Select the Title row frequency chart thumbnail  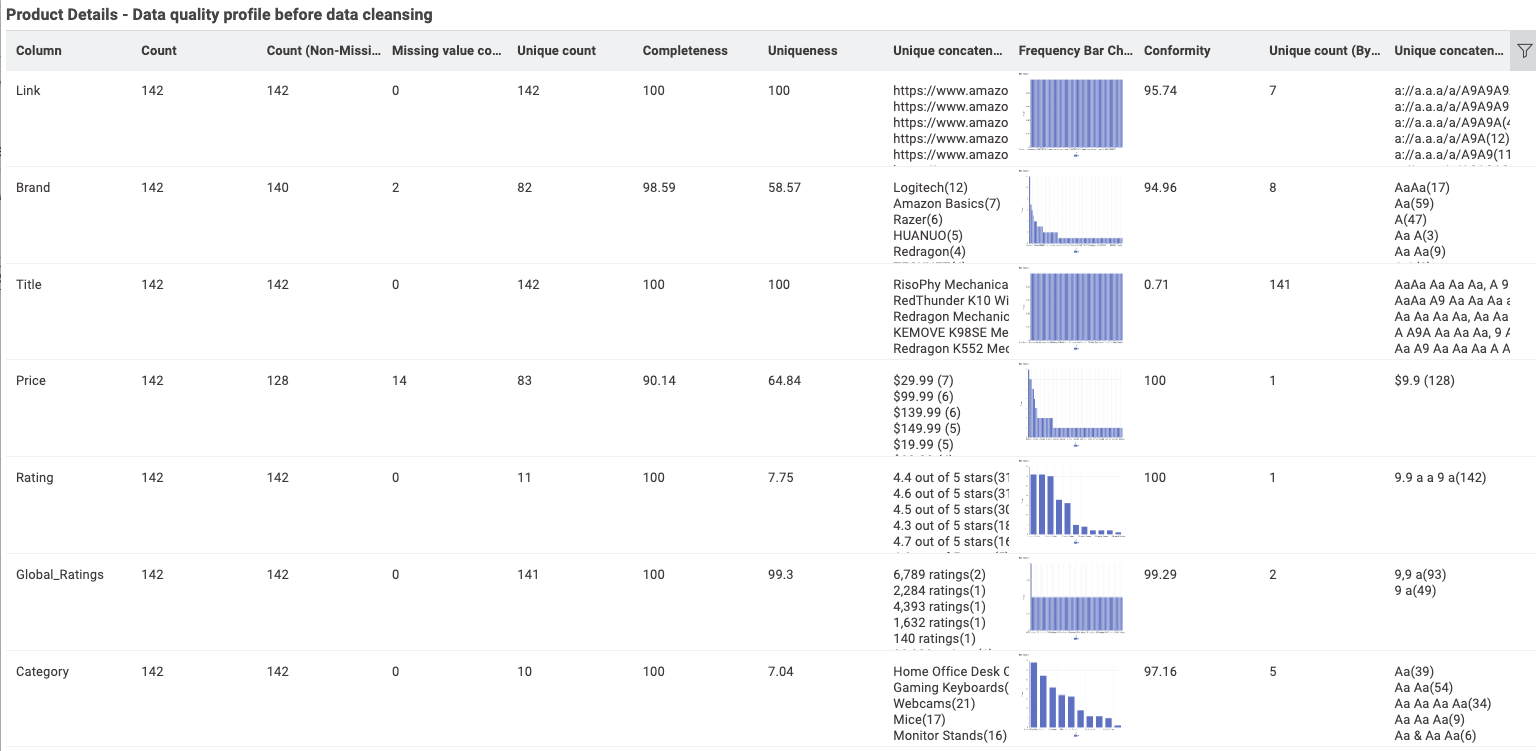click(1075, 309)
